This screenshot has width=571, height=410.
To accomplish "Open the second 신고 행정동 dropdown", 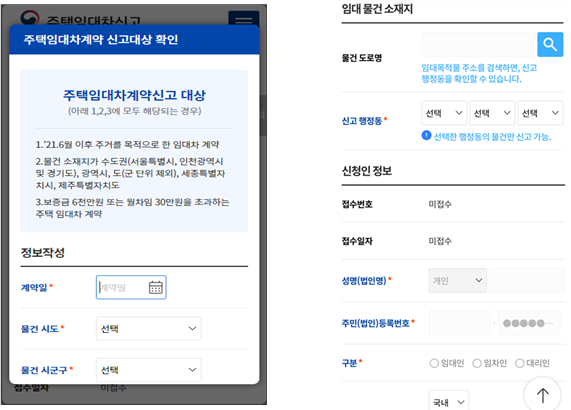I will 492,113.
